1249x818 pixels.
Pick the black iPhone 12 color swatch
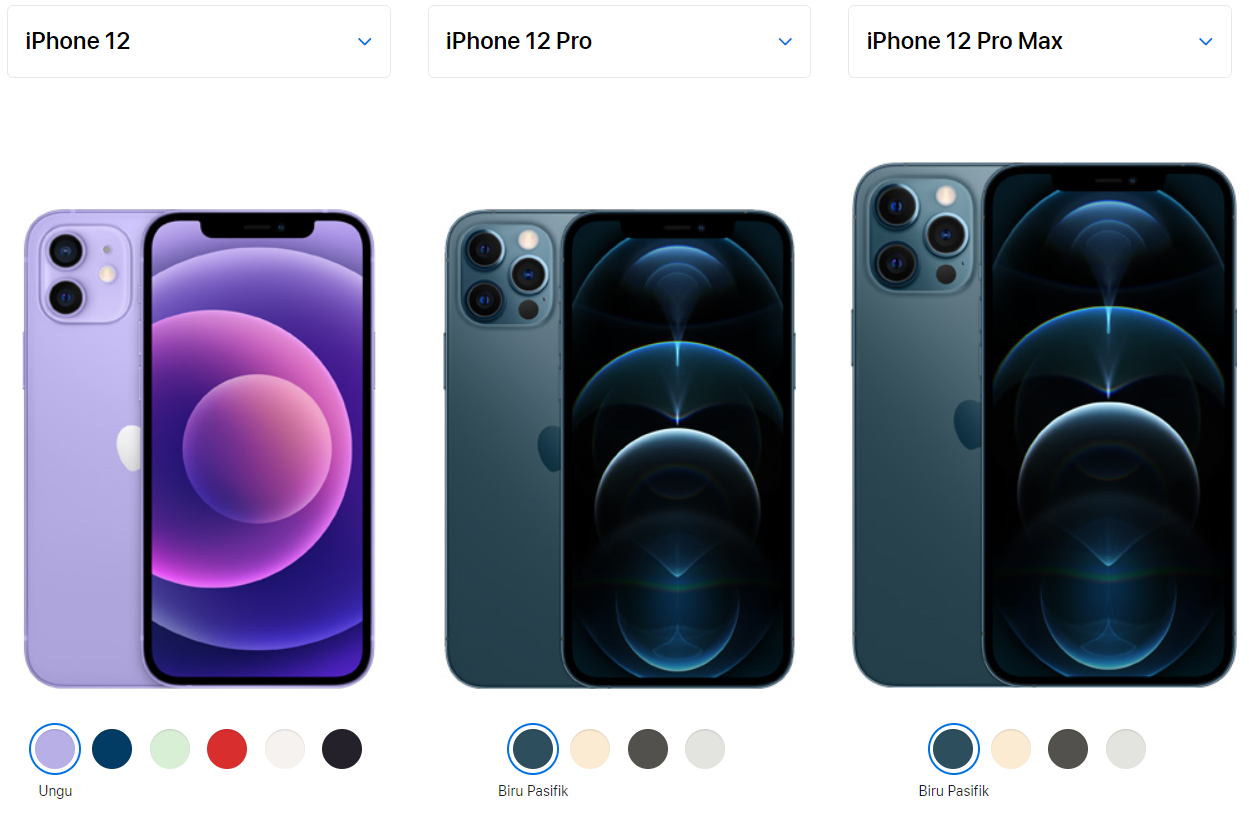(342, 749)
